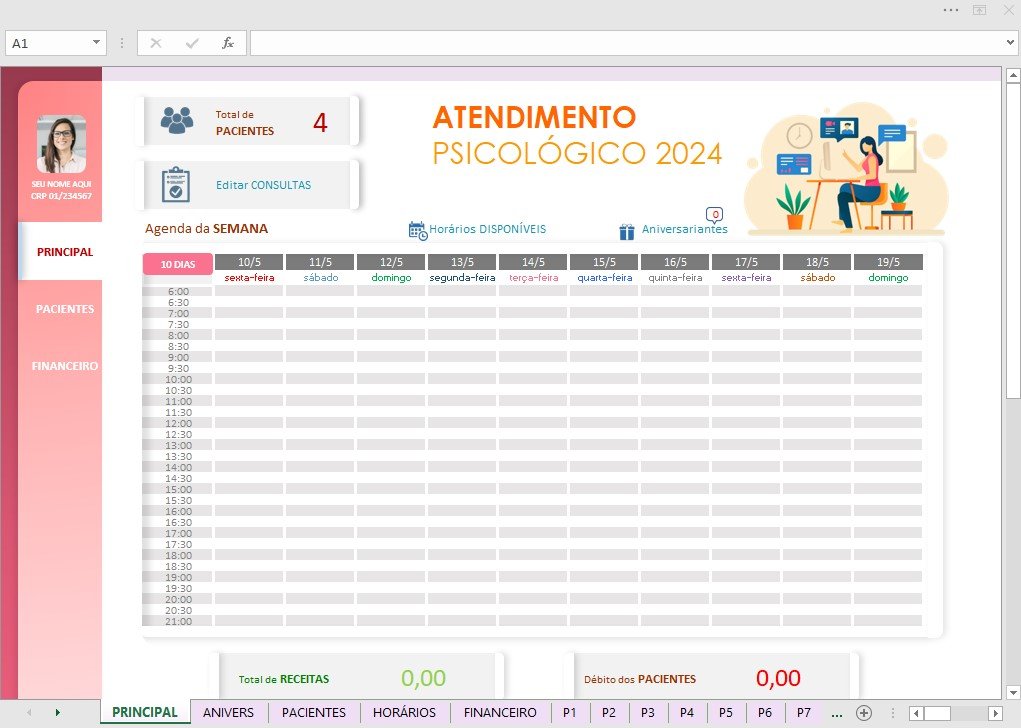Click the horizontal sheet scrollbar thumb

point(937,713)
